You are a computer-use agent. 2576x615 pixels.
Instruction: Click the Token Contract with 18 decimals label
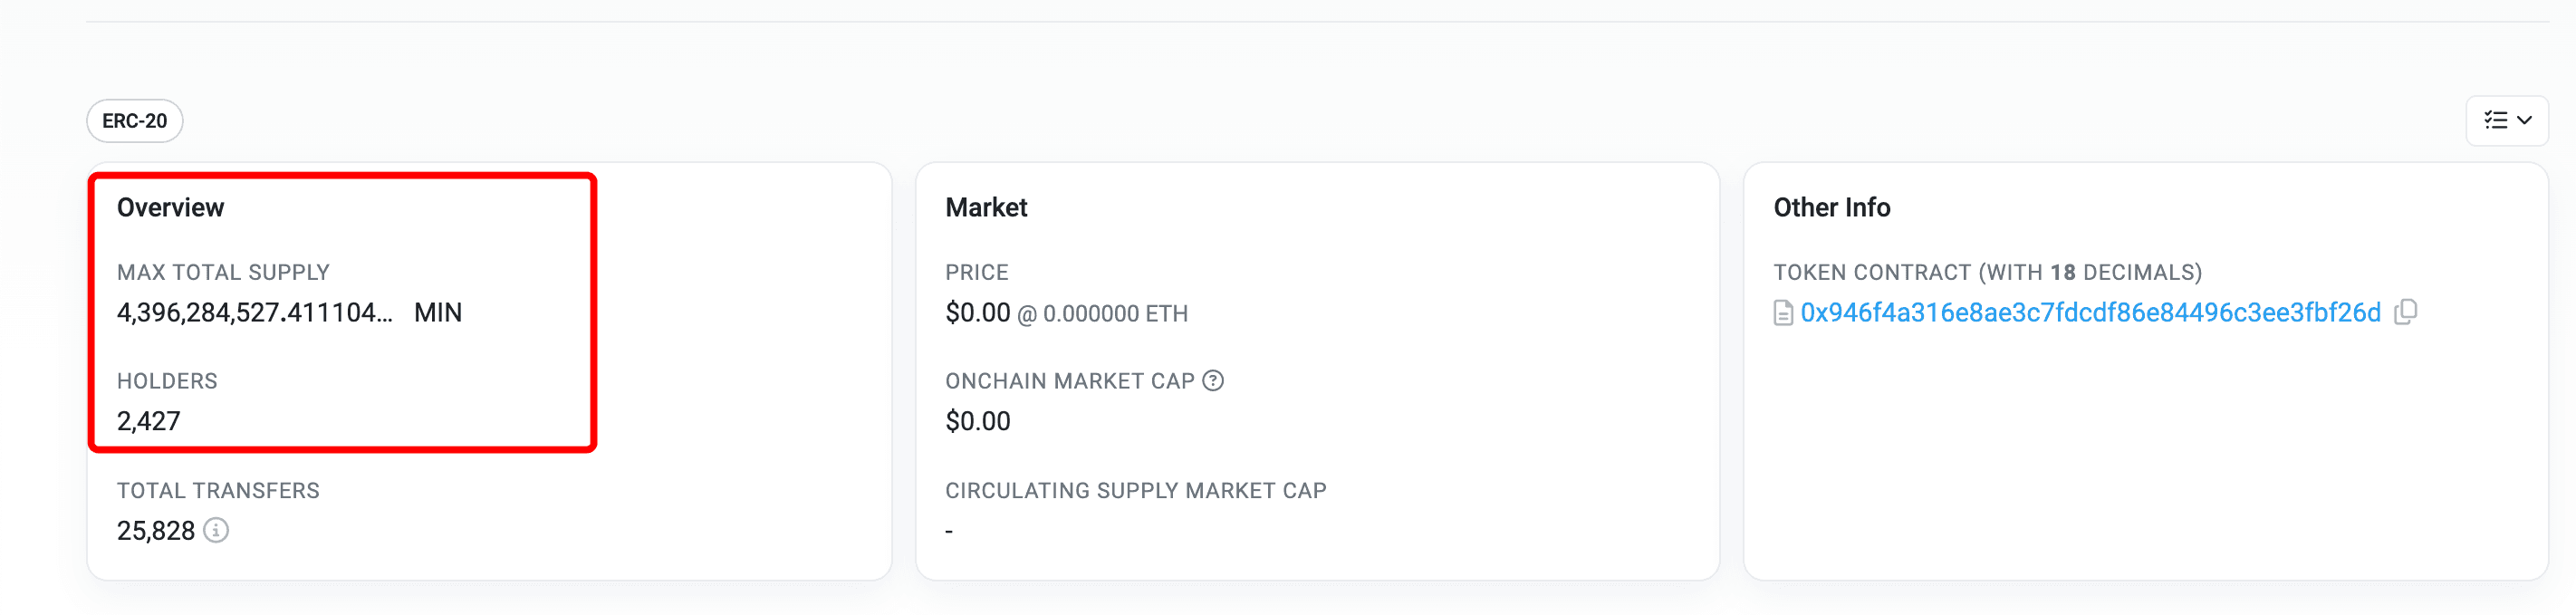pos(1988,272)
